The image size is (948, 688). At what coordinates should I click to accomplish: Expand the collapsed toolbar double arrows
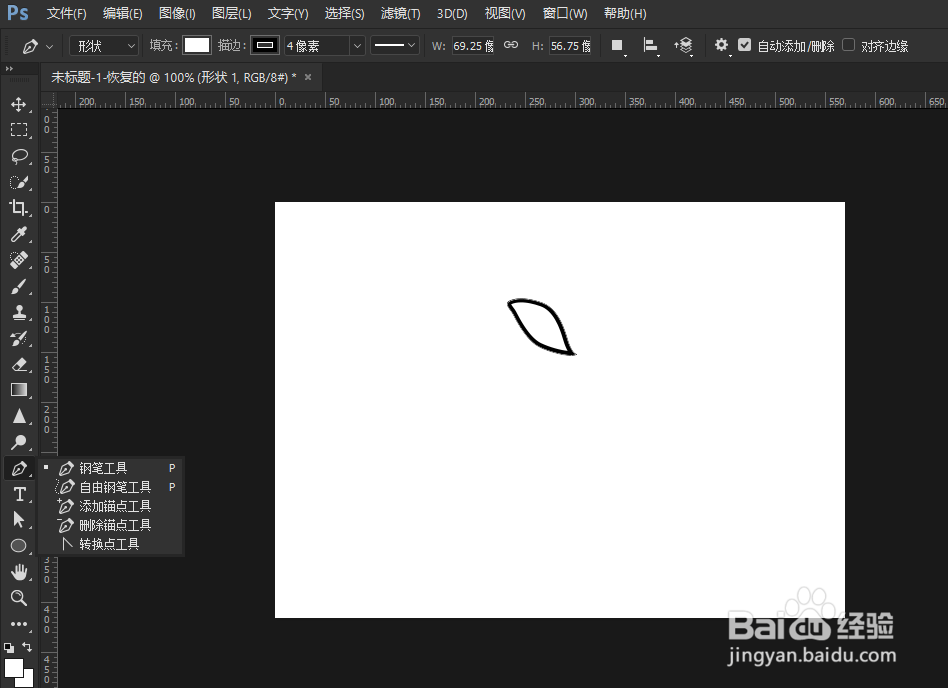coord(9,69)
